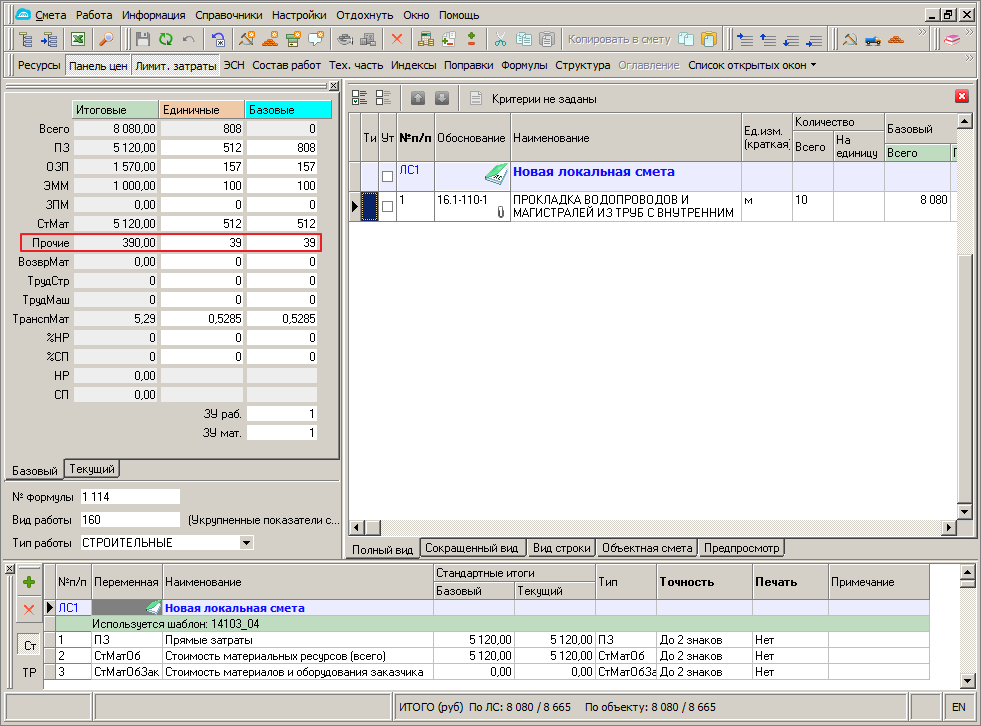Toggle the Лимит. затраты button
981x726 pixels.
(x=176, y=65)
